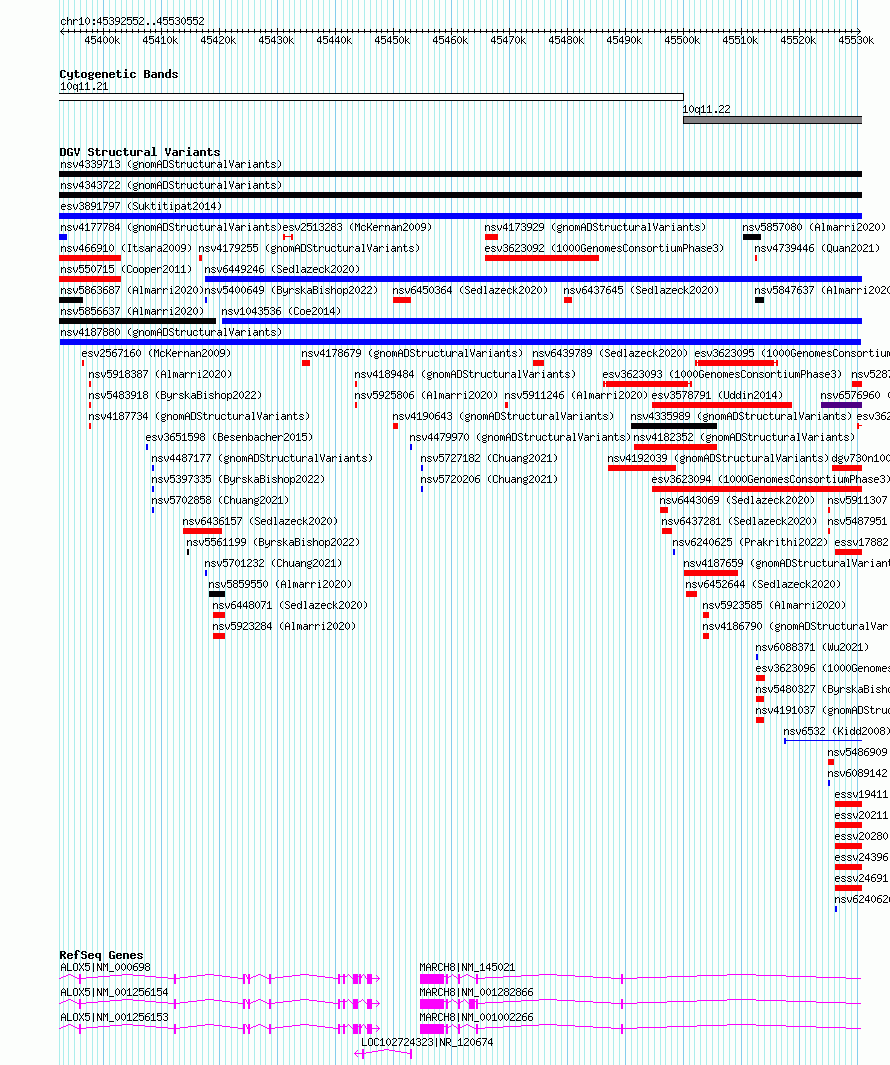Screen dimensions: 890x1065
Task: Open LOC102724323|NR_120674 gene label
Action: [427, 1043]
